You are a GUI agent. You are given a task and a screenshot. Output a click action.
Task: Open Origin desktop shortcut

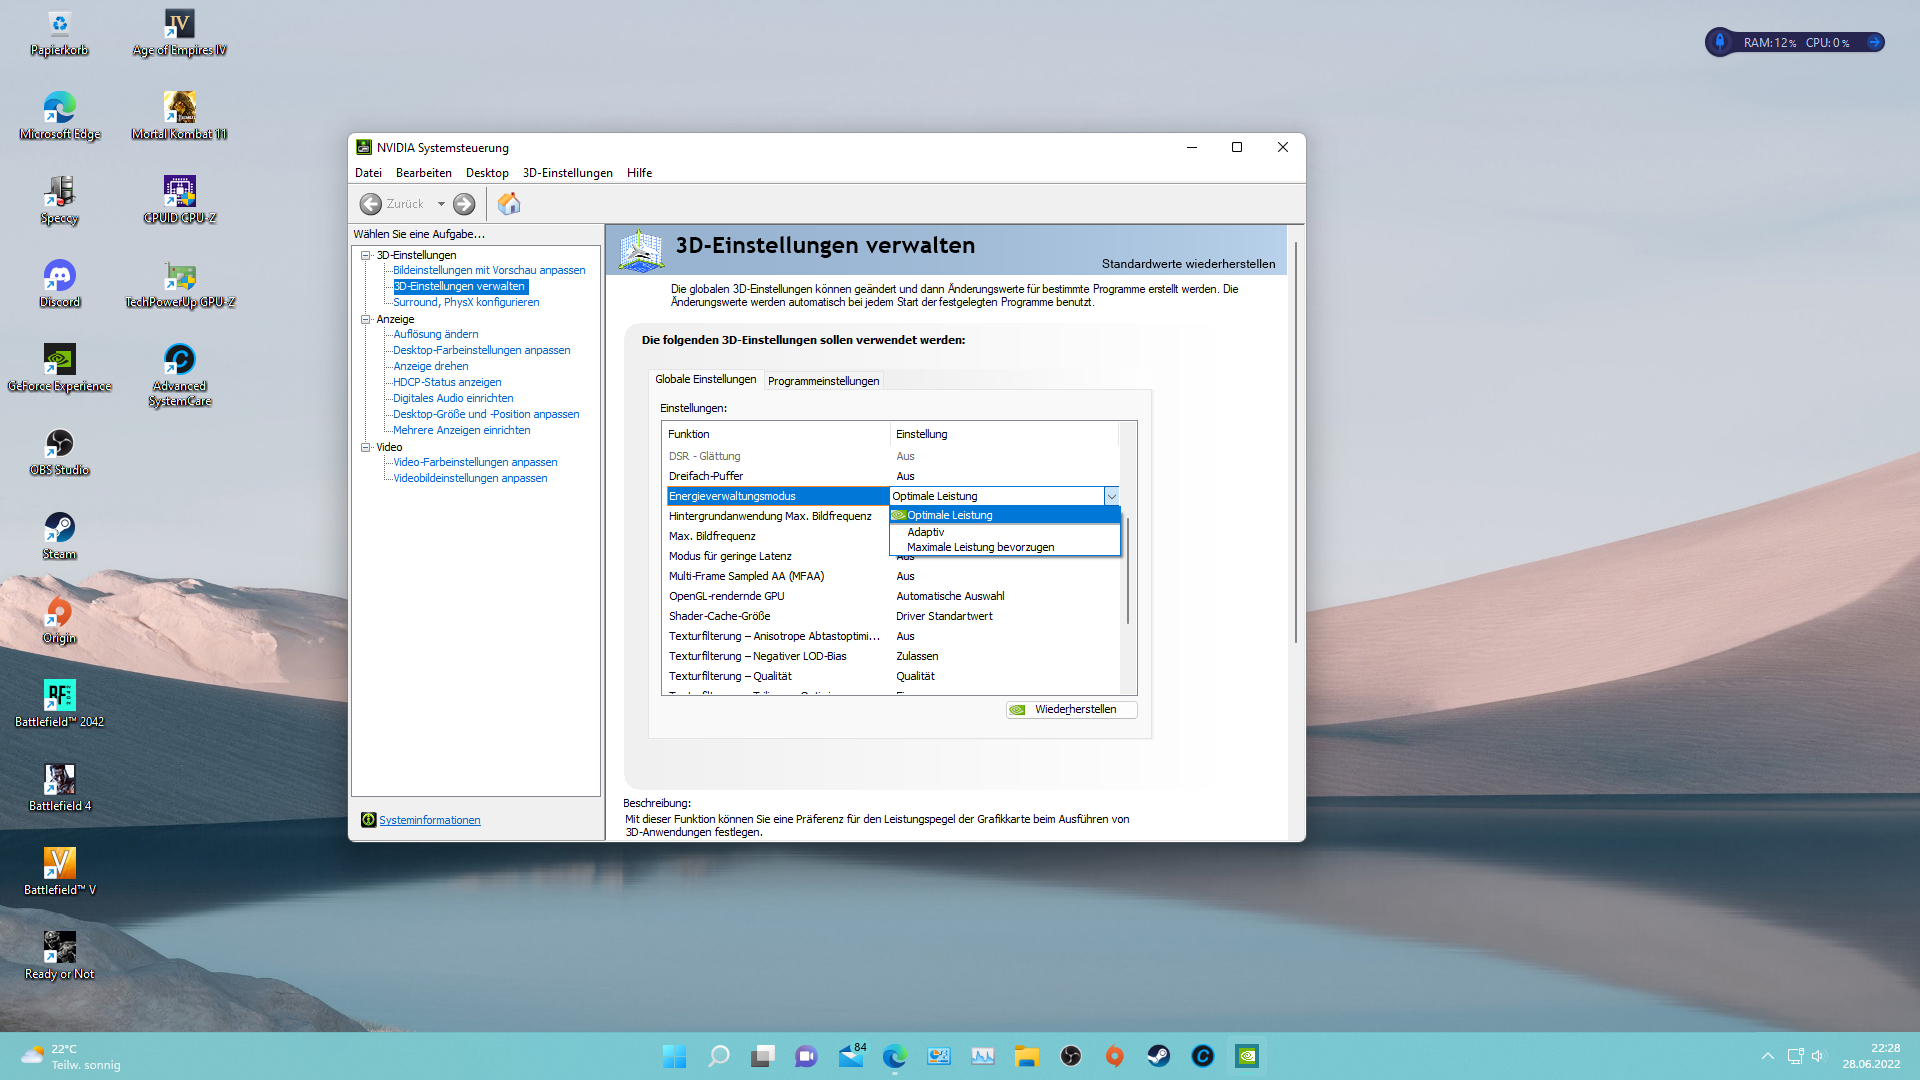pos(59,622)
